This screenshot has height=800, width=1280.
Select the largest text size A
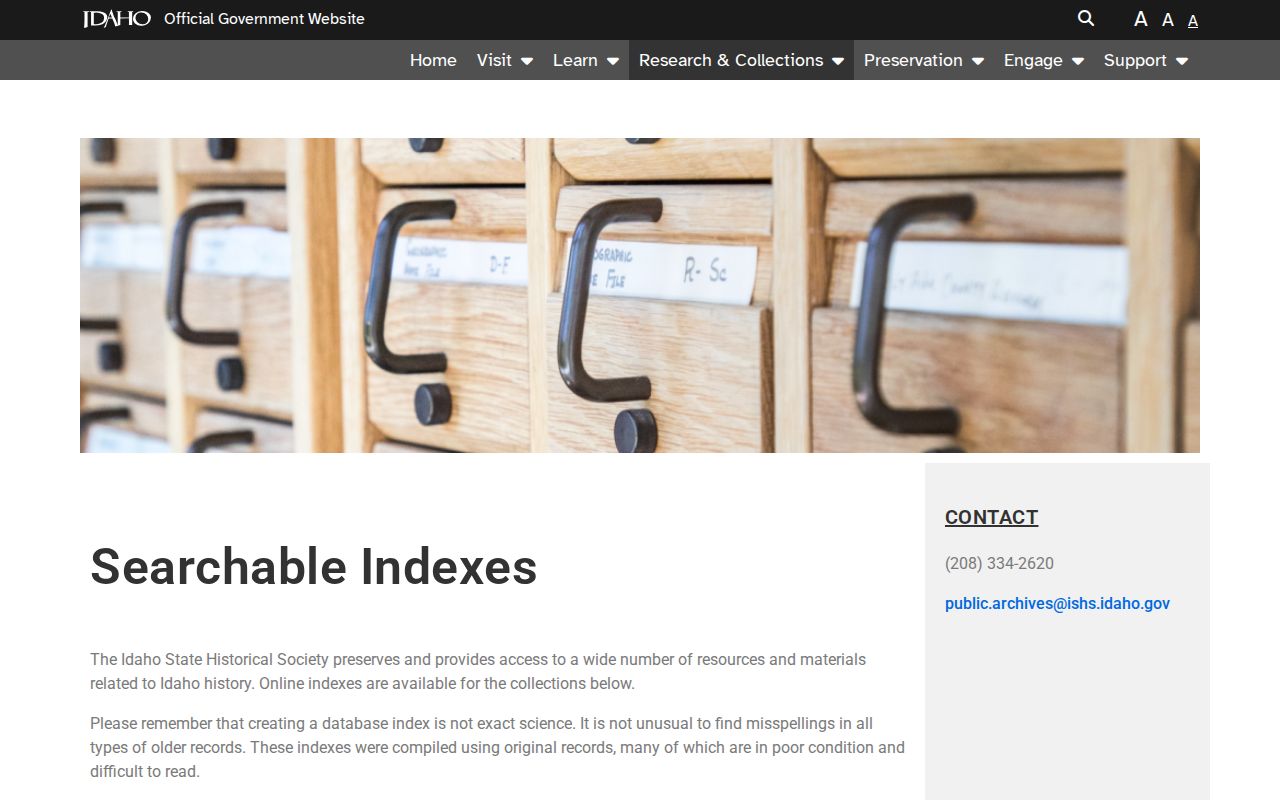[1141, 19]
